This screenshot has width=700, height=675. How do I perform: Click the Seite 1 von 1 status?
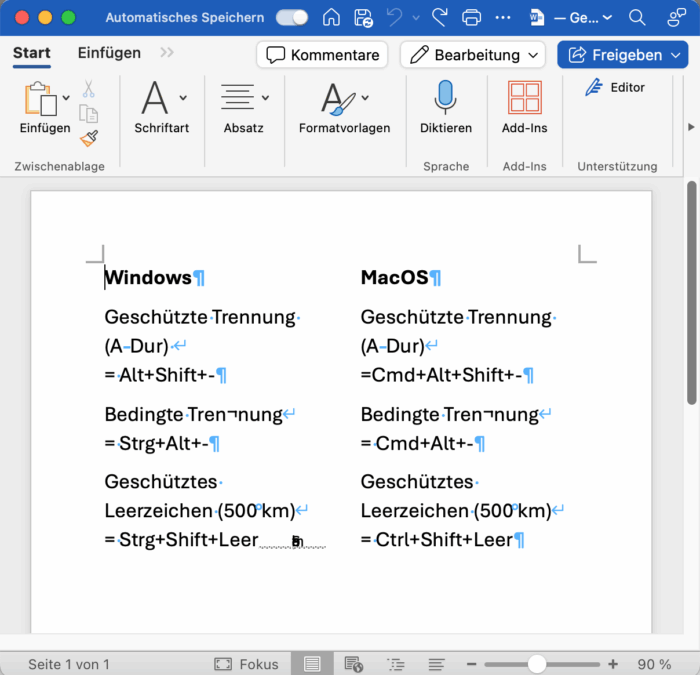point(69,664)
